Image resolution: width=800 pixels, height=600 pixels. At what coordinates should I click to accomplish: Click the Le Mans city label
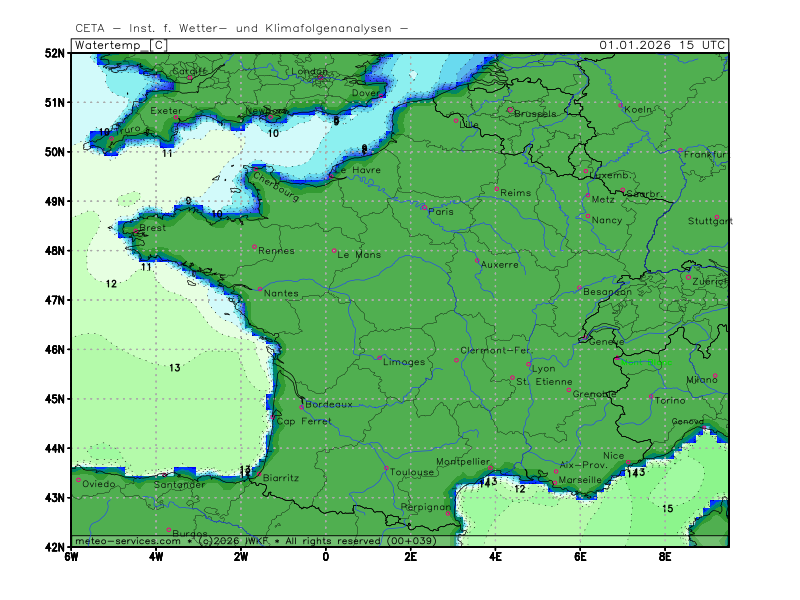pos(360,255)
